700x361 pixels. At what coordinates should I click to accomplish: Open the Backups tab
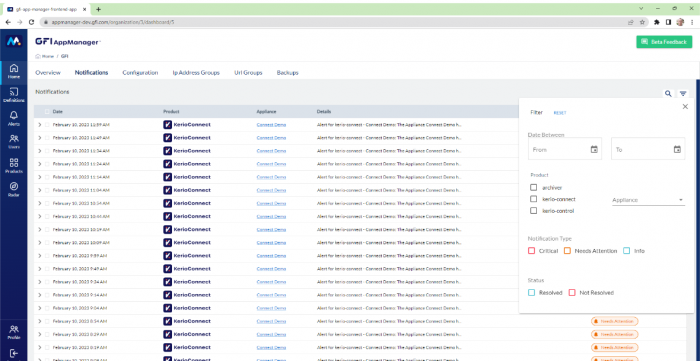pos(288,72)
